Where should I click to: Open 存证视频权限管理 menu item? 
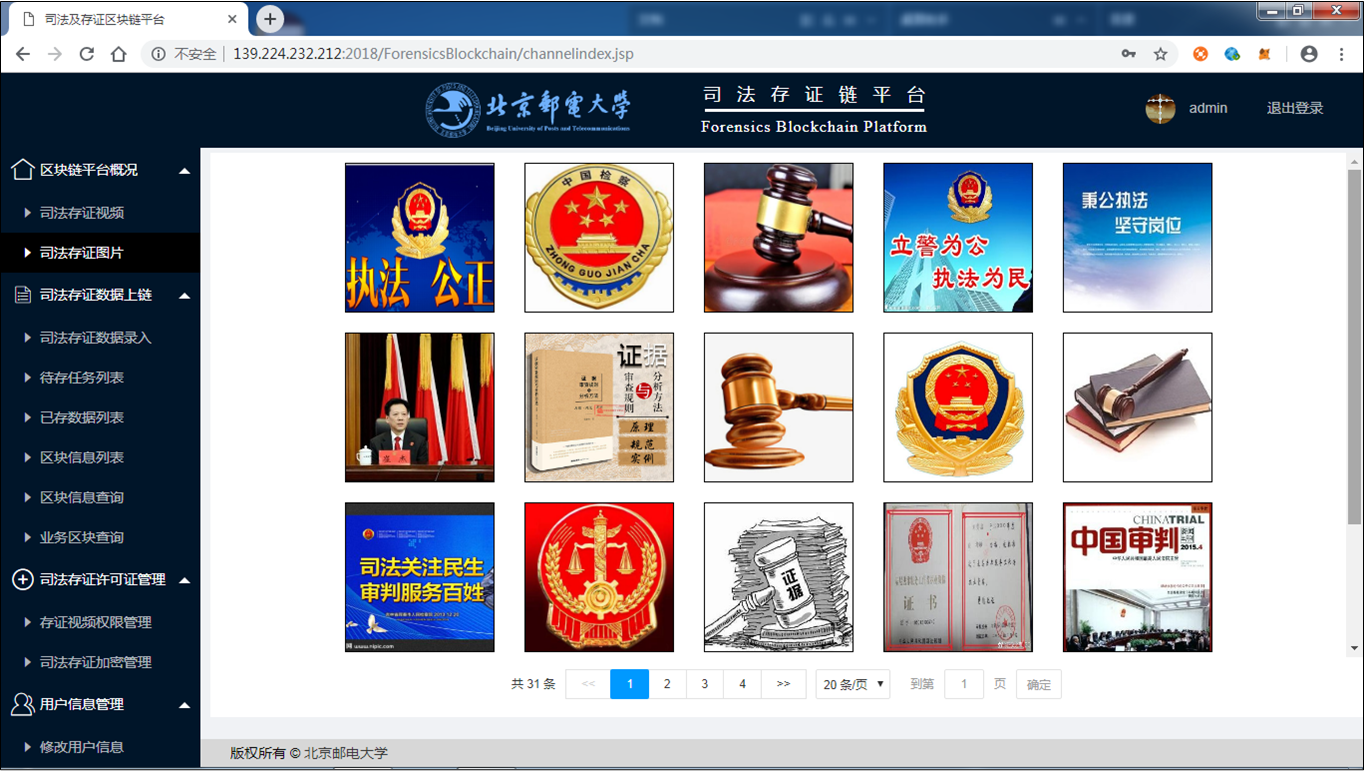click(96, 622)
